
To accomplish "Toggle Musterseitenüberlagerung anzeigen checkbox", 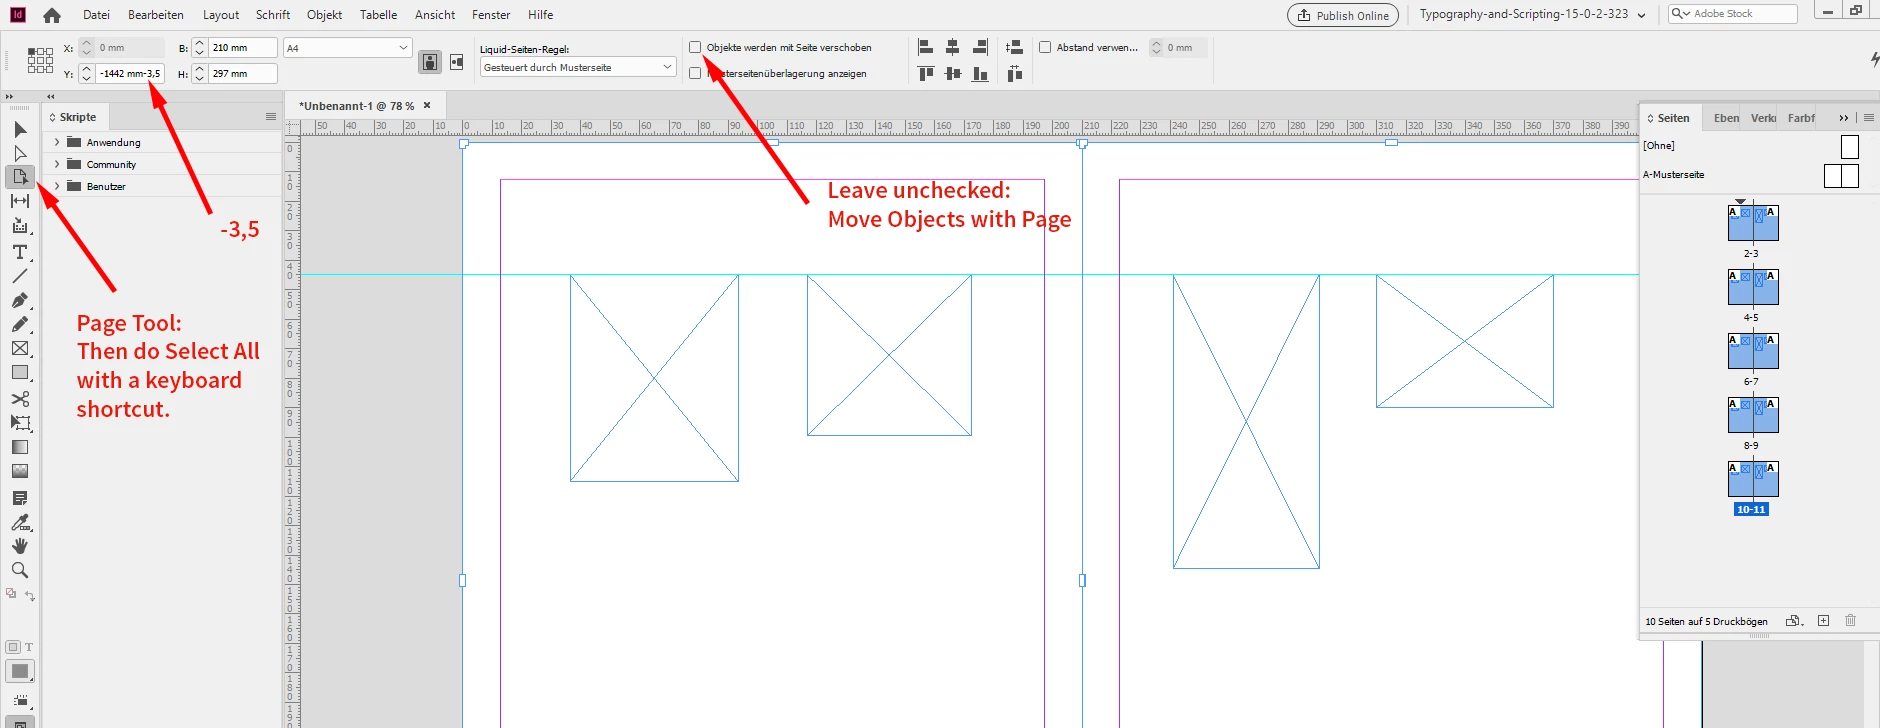I will (695, 73).
